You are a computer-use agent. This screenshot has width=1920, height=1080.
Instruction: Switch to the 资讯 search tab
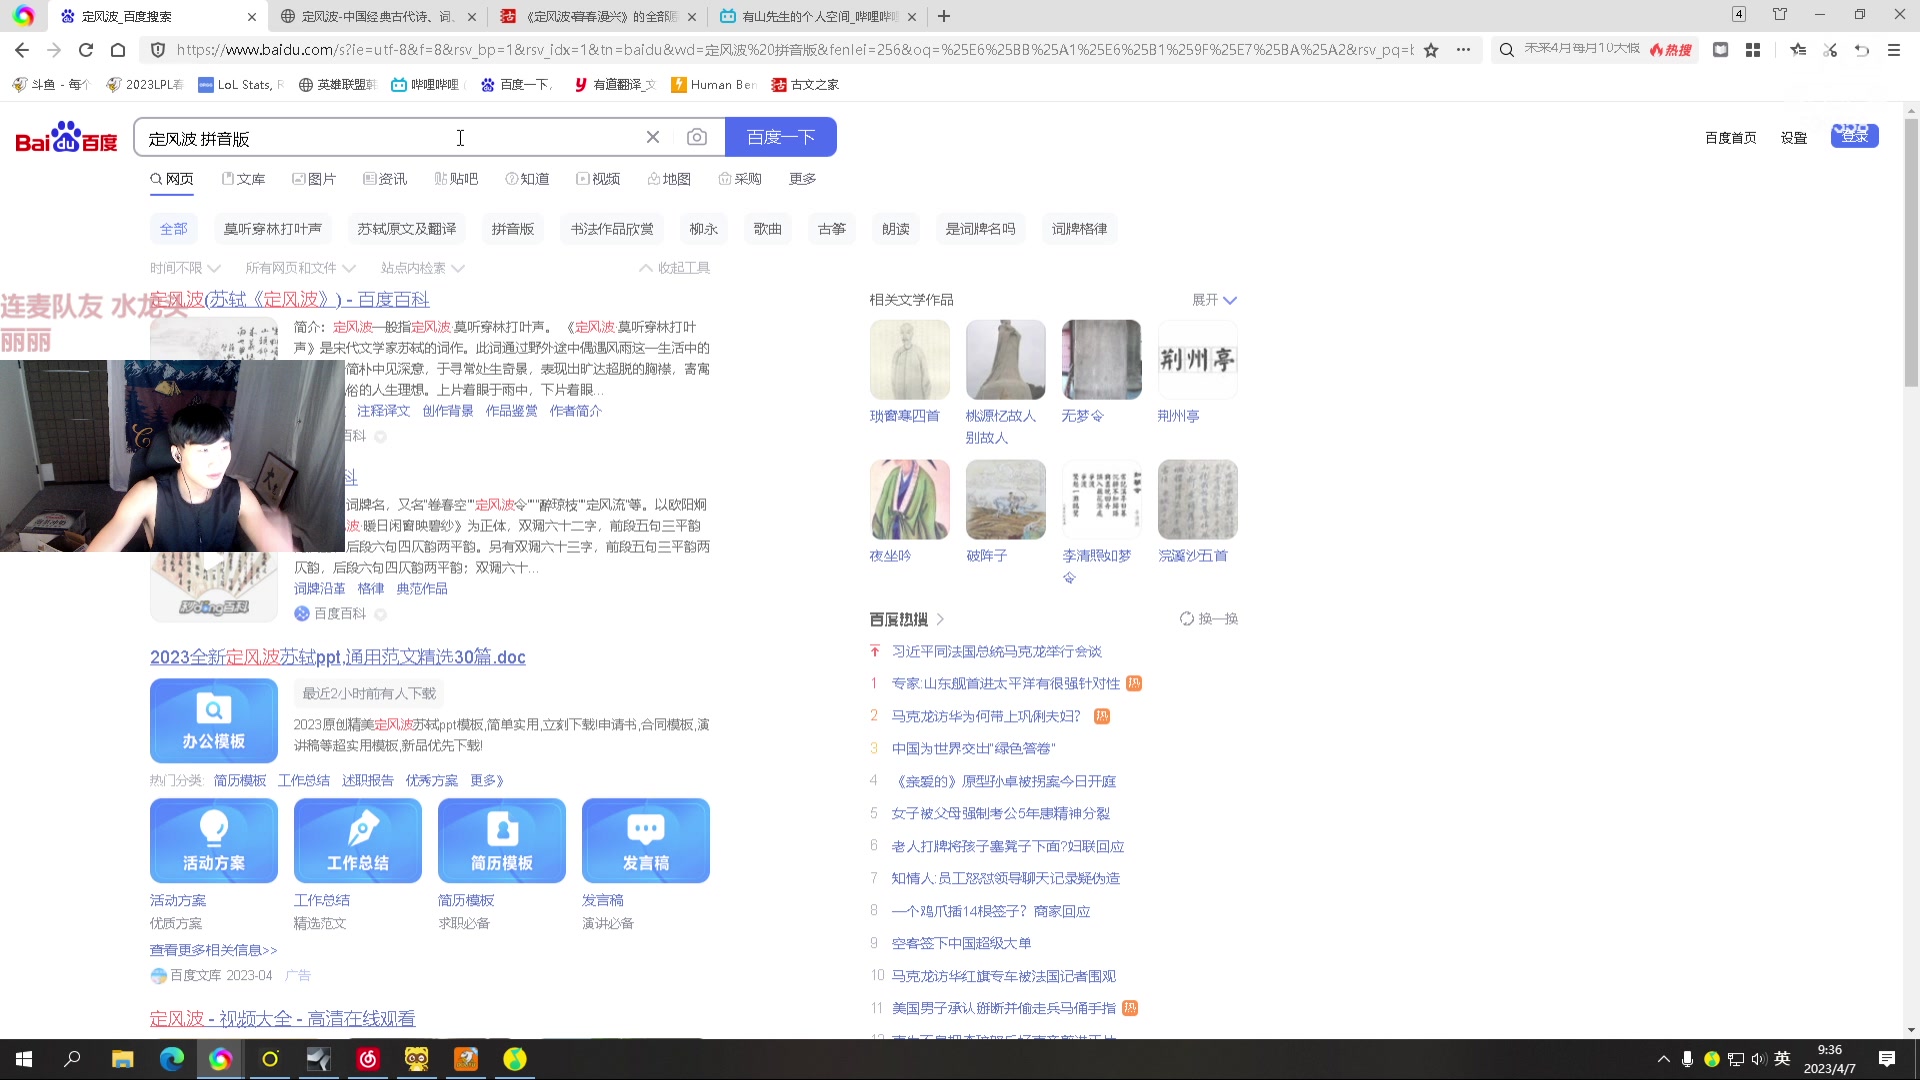(385, 179)
